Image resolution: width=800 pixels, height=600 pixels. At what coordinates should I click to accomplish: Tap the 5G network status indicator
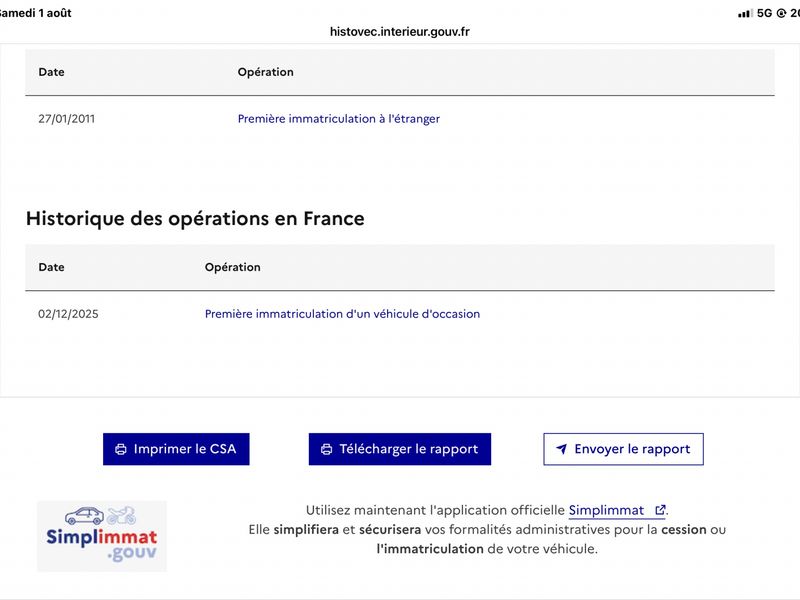click(764, 13)
